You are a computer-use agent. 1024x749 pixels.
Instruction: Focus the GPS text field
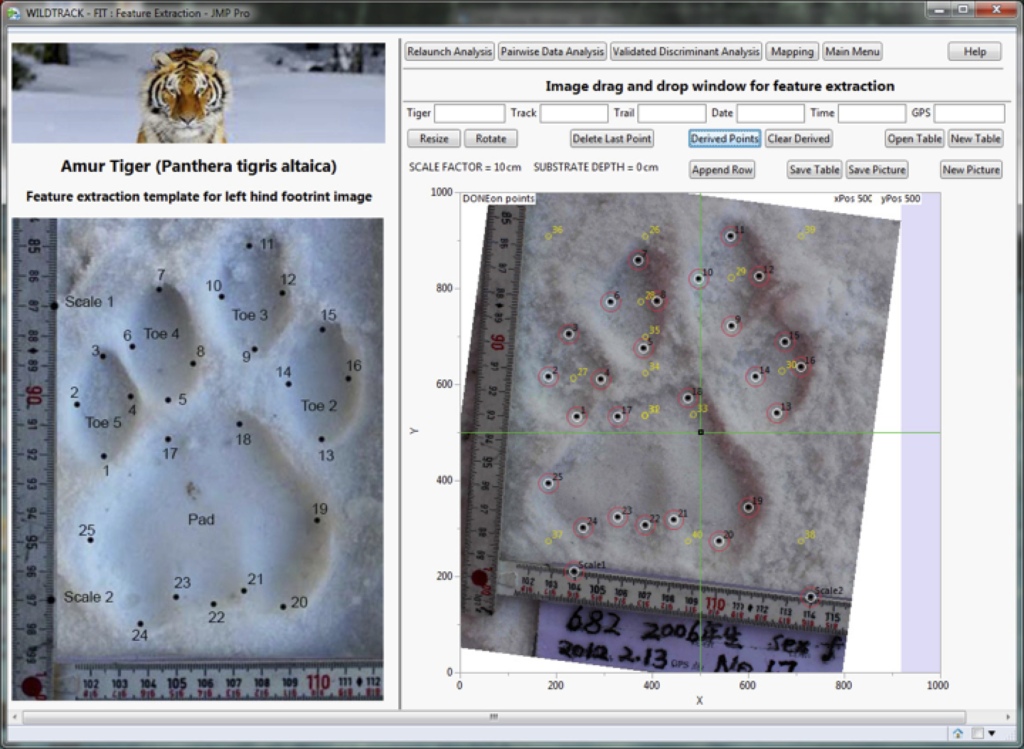(x=969, y=114)
